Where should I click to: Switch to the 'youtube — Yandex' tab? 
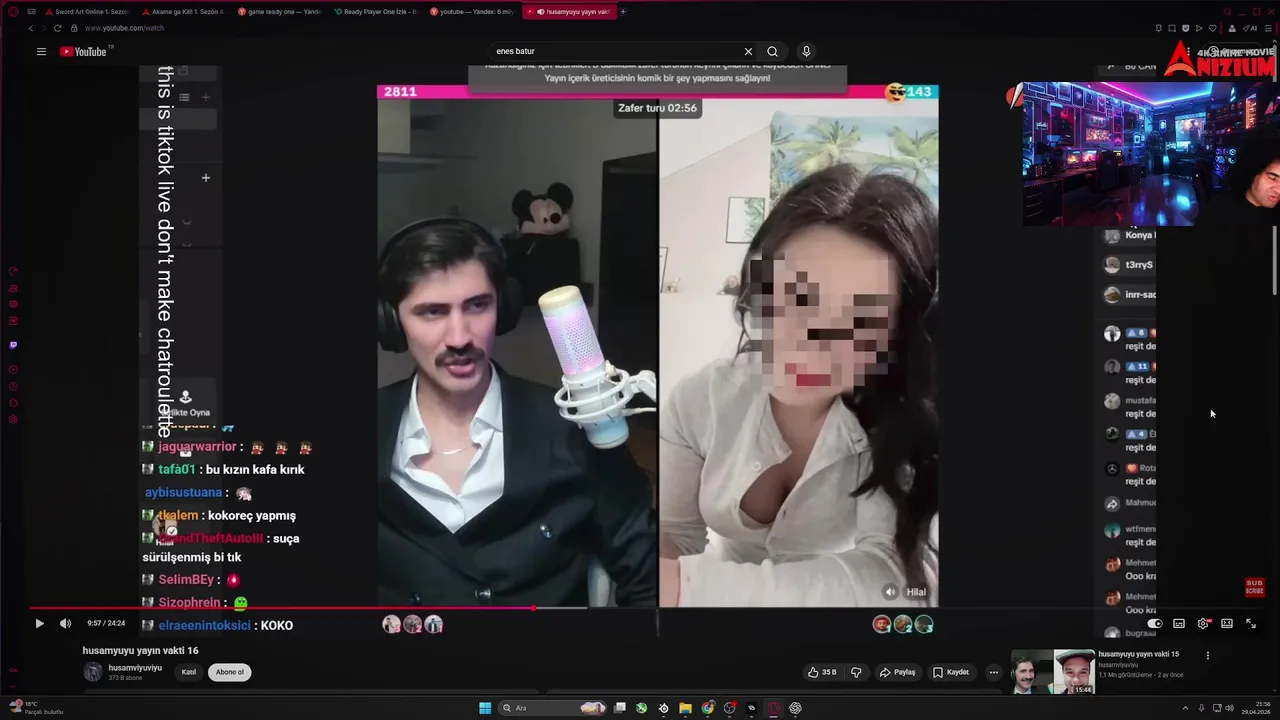click(471, 12)
